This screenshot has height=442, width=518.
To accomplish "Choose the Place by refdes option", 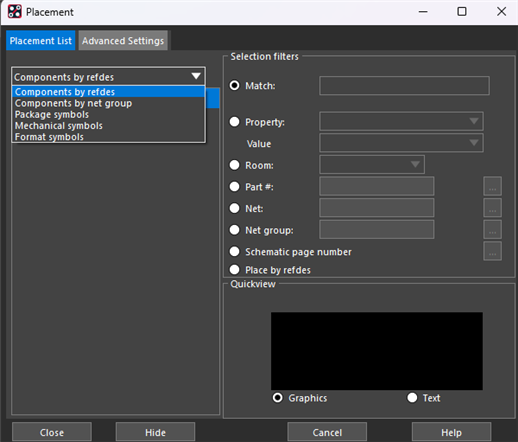I will coord(234,270).
